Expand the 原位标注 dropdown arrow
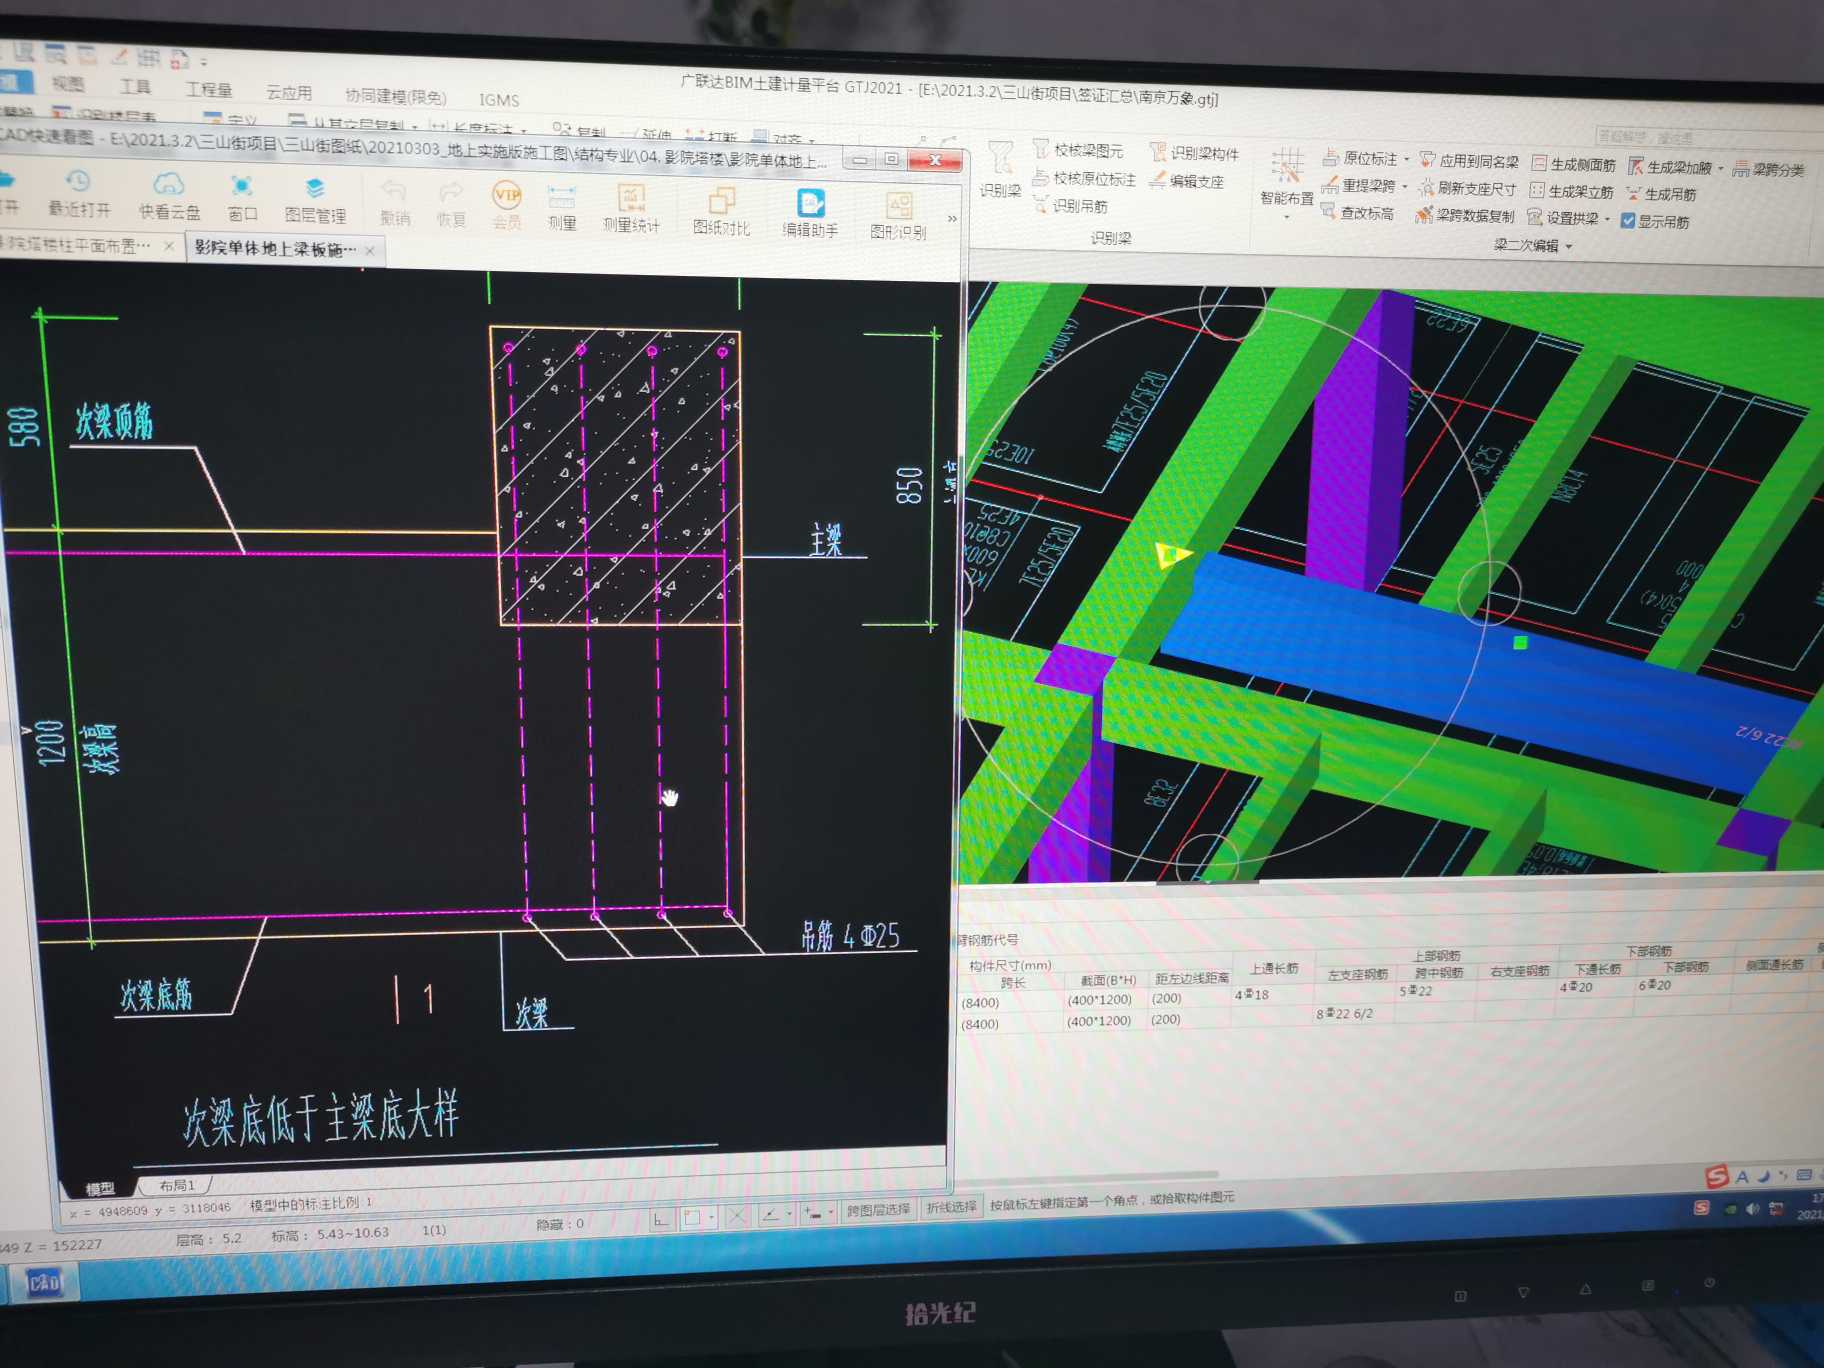The width and height of the screenshot is (1824, 1368). coord(1407,159)
